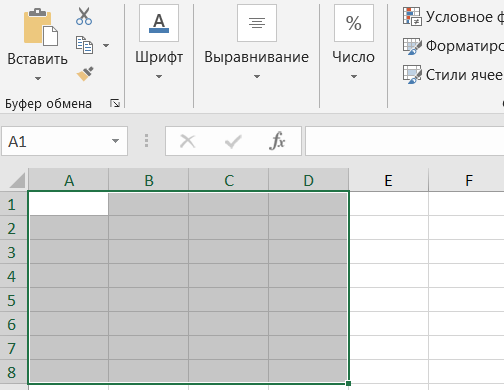Image resolution: width=504 pixels, height=390 pixels.
Task: Open Условное форматирование menu
Action: point(453,17)
